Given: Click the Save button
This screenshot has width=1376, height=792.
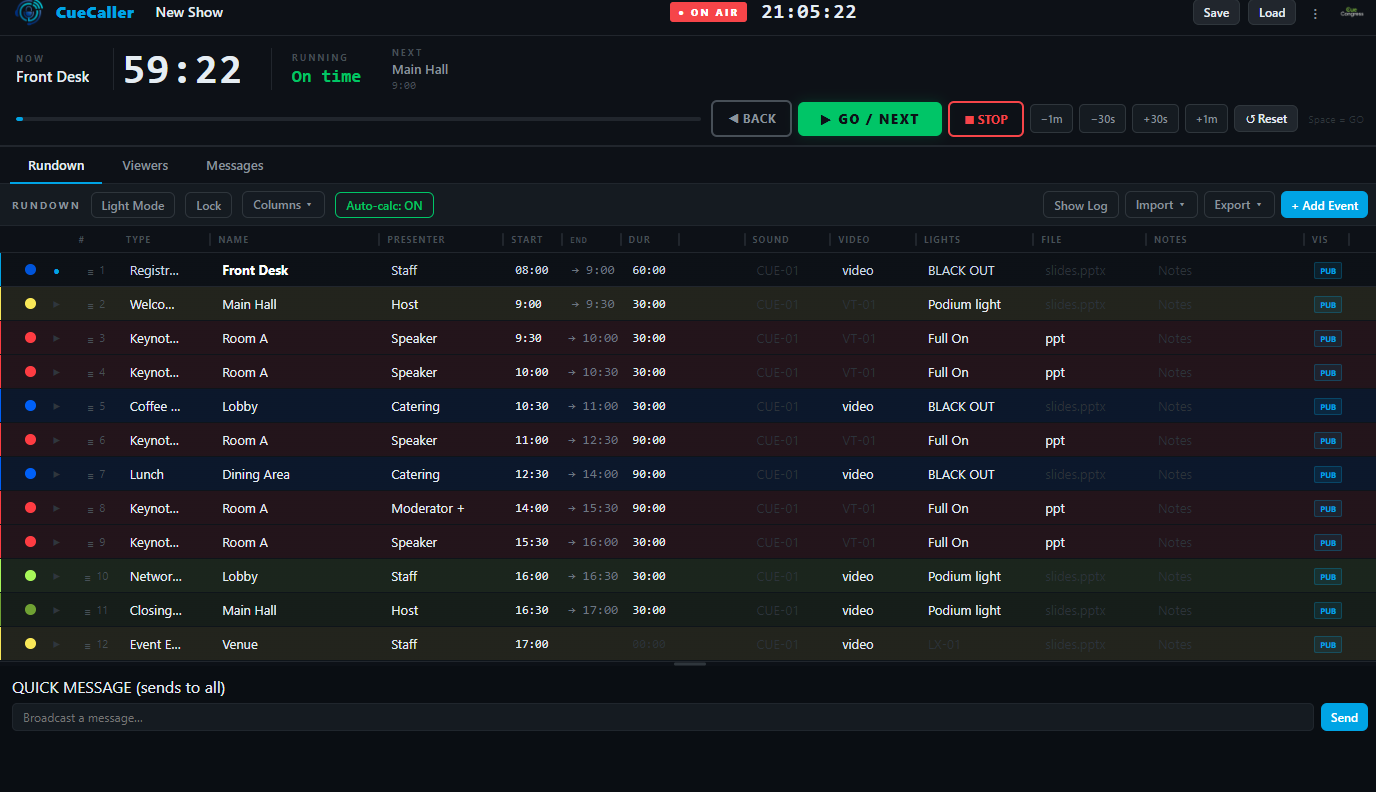Looking at the screenshot, I should tap(1216, 13).
